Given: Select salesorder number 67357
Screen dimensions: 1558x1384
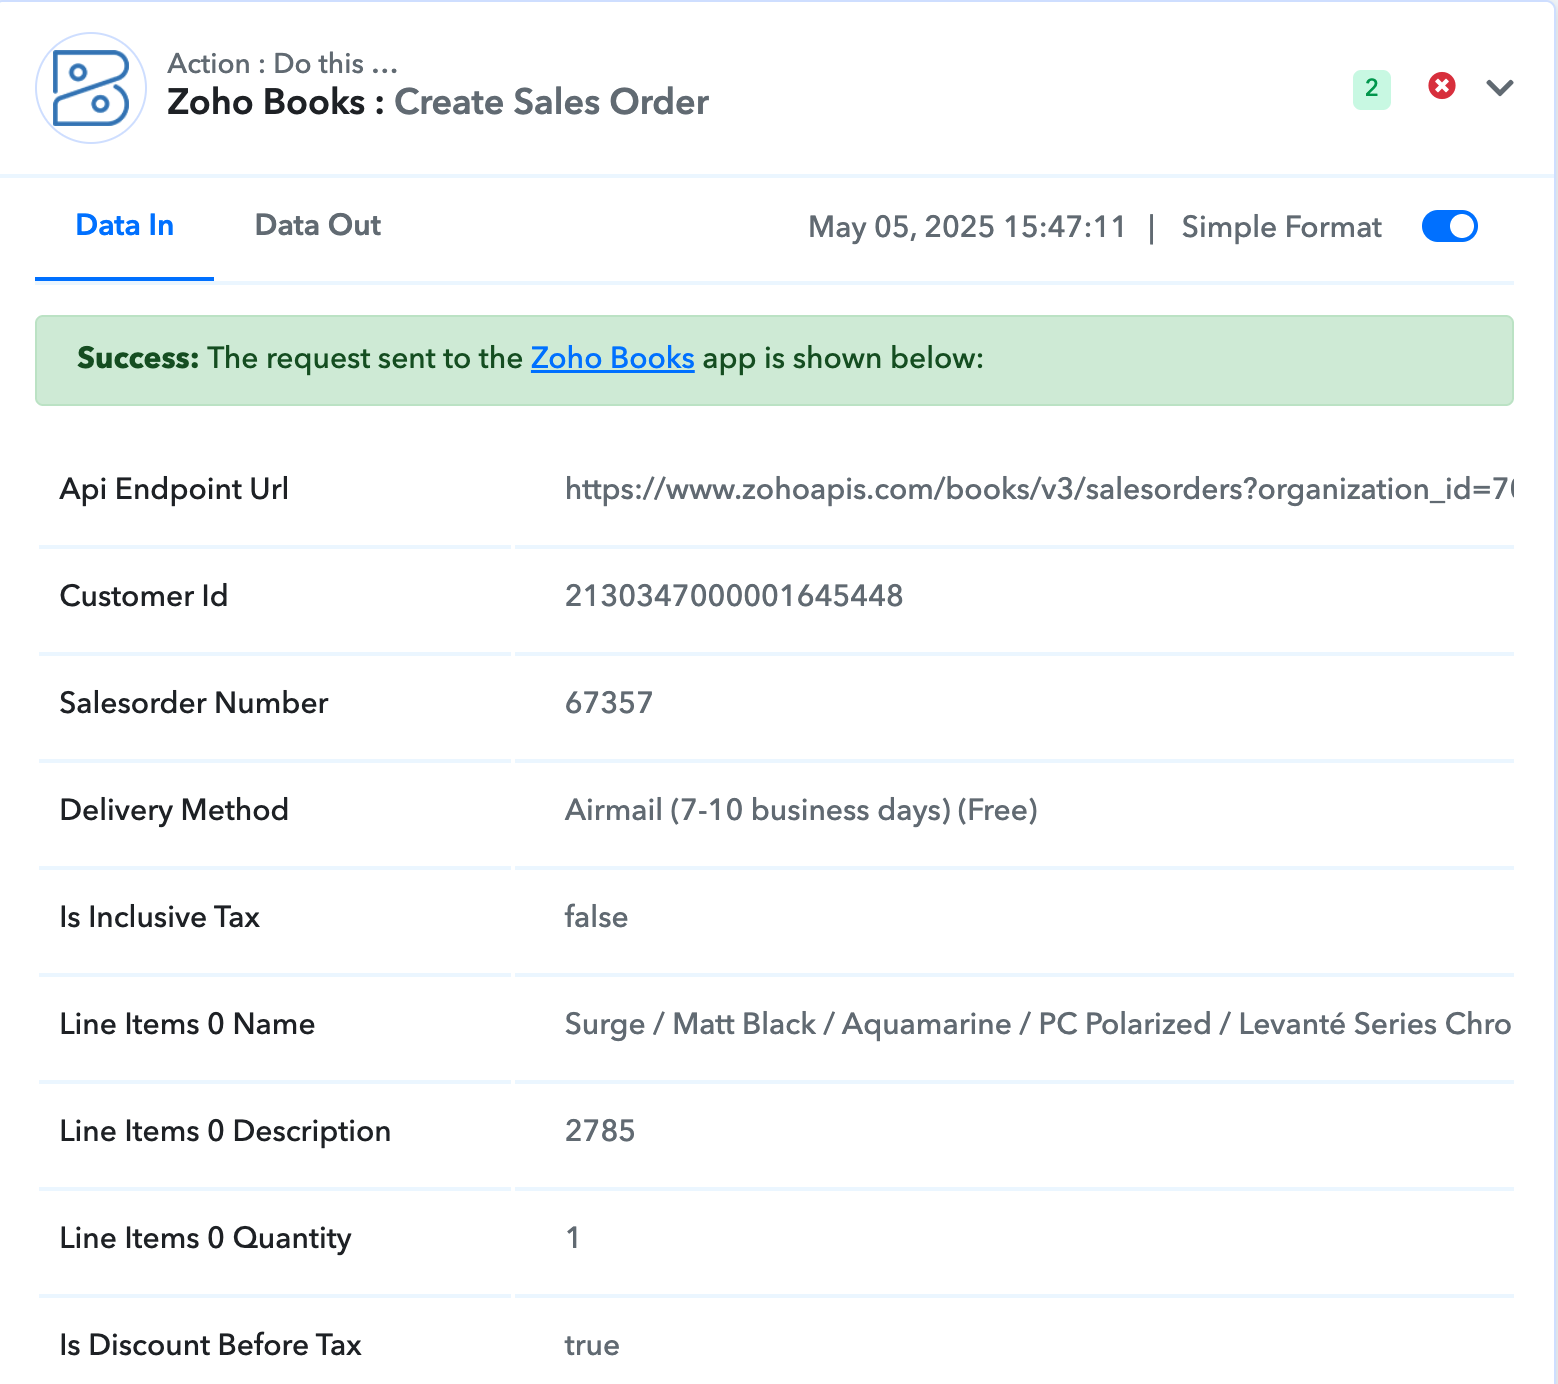Looking at the screenshot, I should (x=609, y=703).
